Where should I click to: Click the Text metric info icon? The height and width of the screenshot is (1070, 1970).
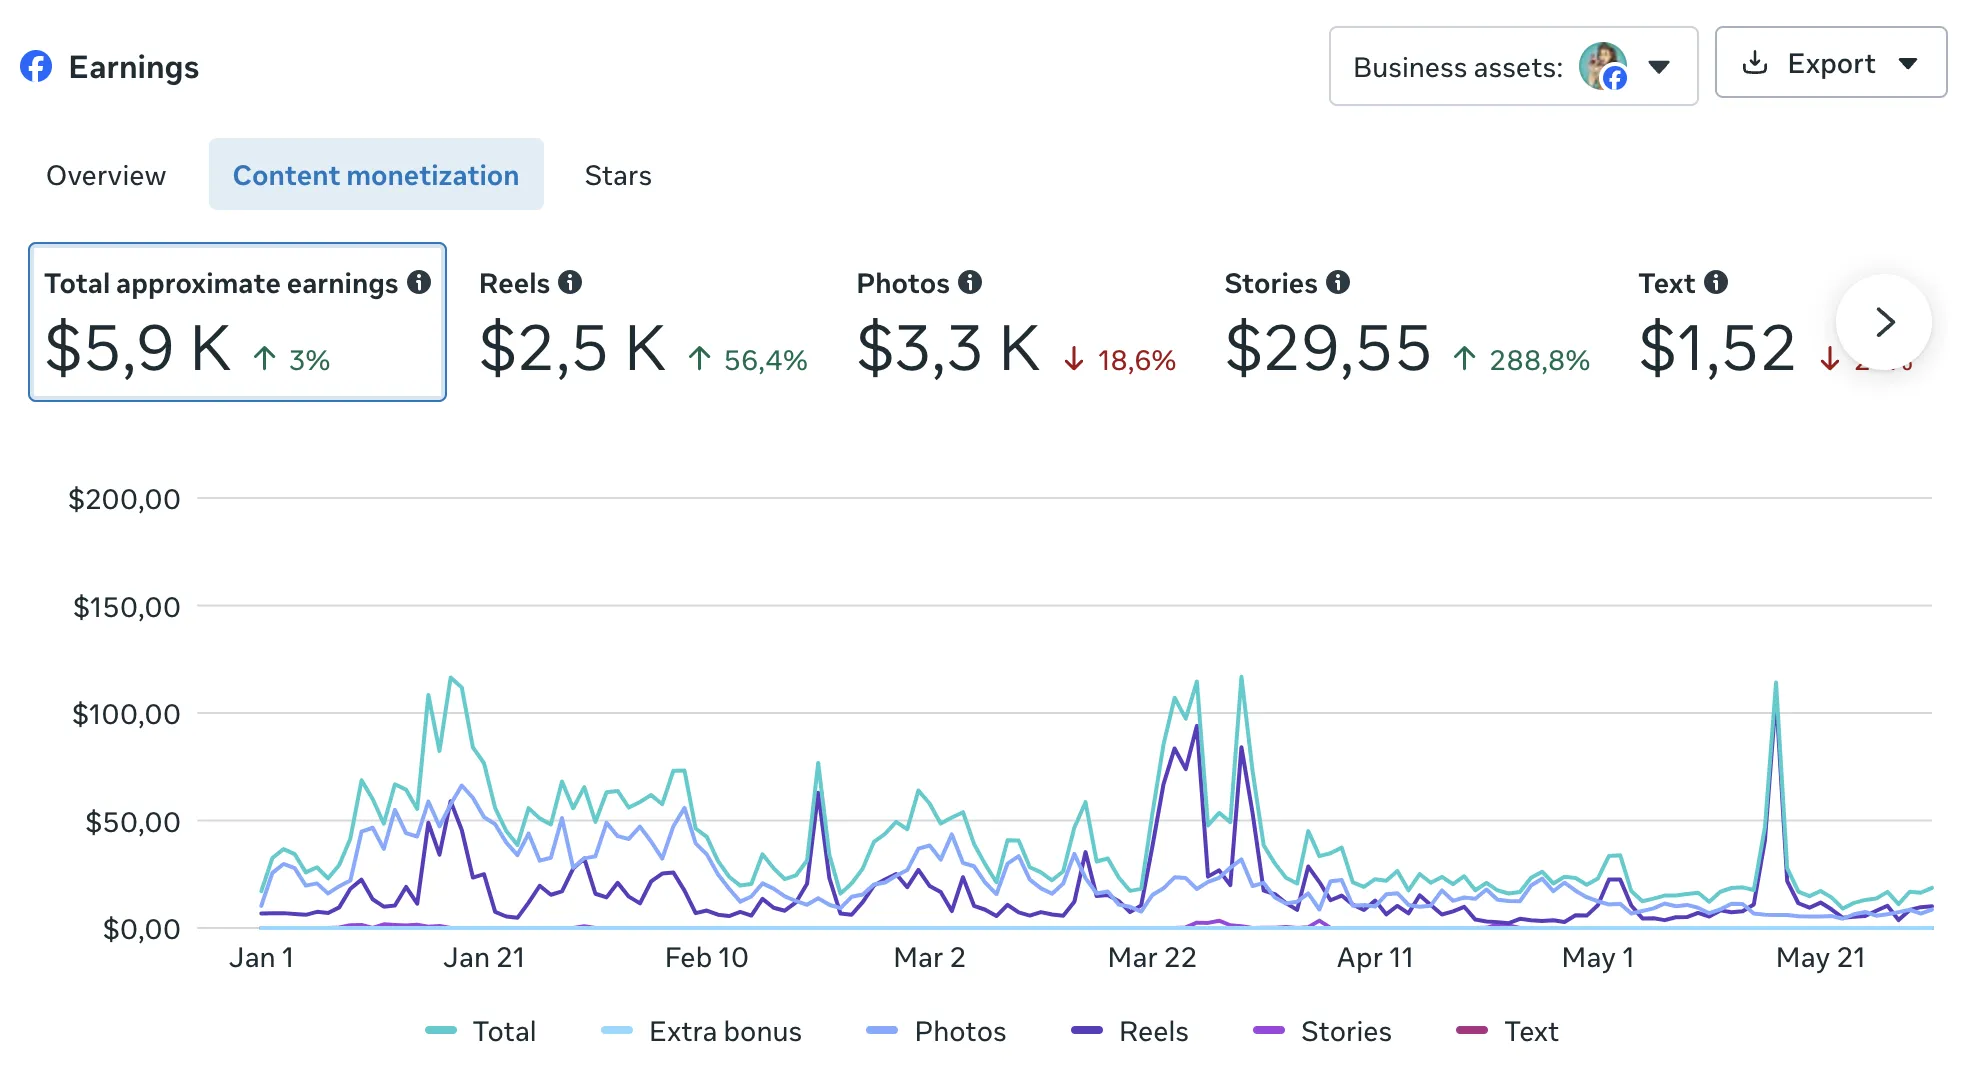[x=1716, y=283]
